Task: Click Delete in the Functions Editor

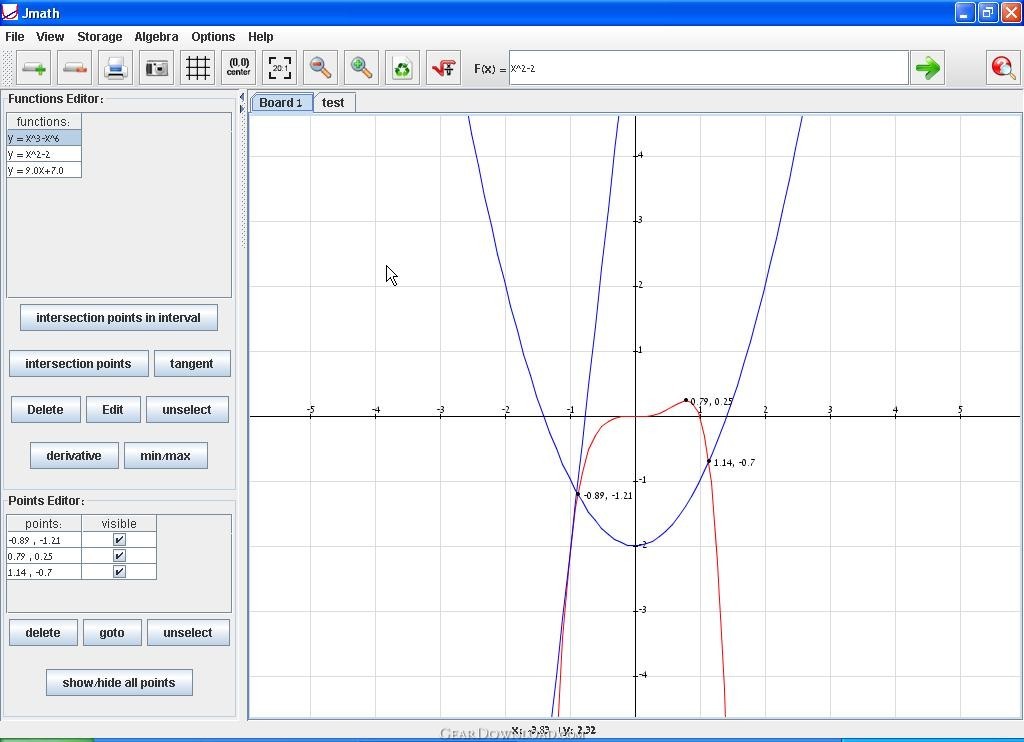Action: [46, 410]
